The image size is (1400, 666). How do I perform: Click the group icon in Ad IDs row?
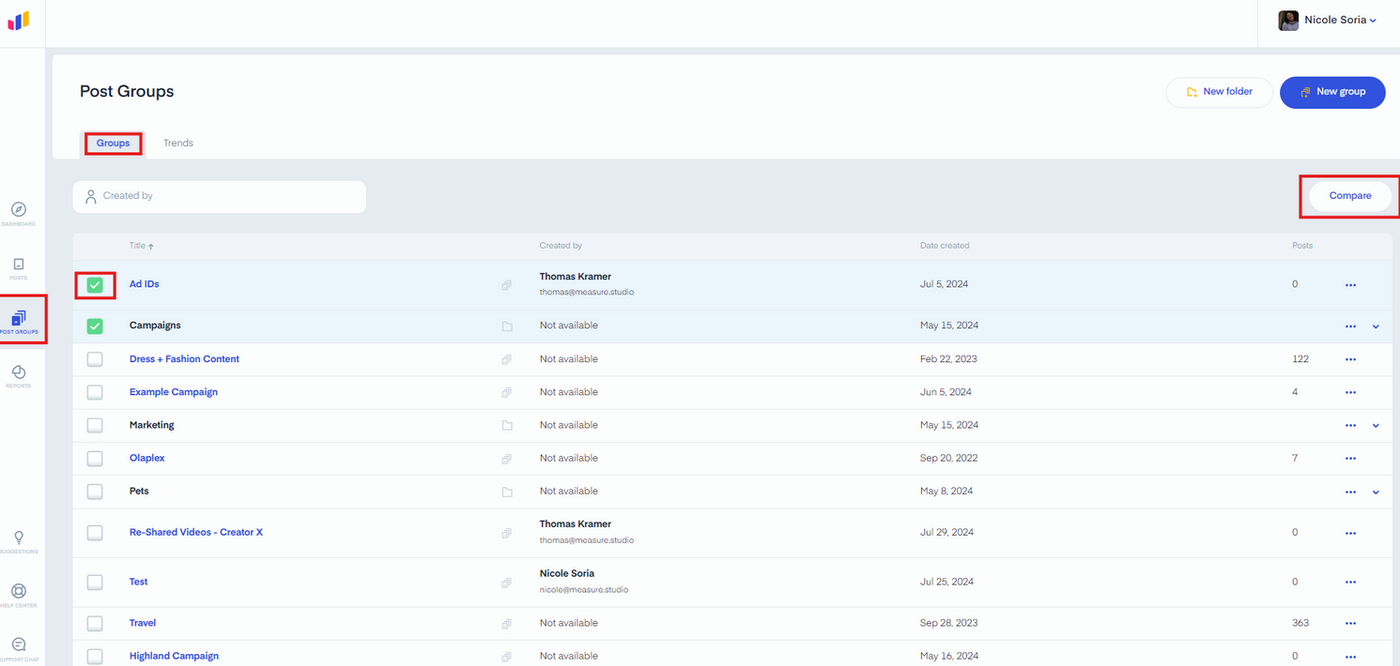tap(507, 285)
